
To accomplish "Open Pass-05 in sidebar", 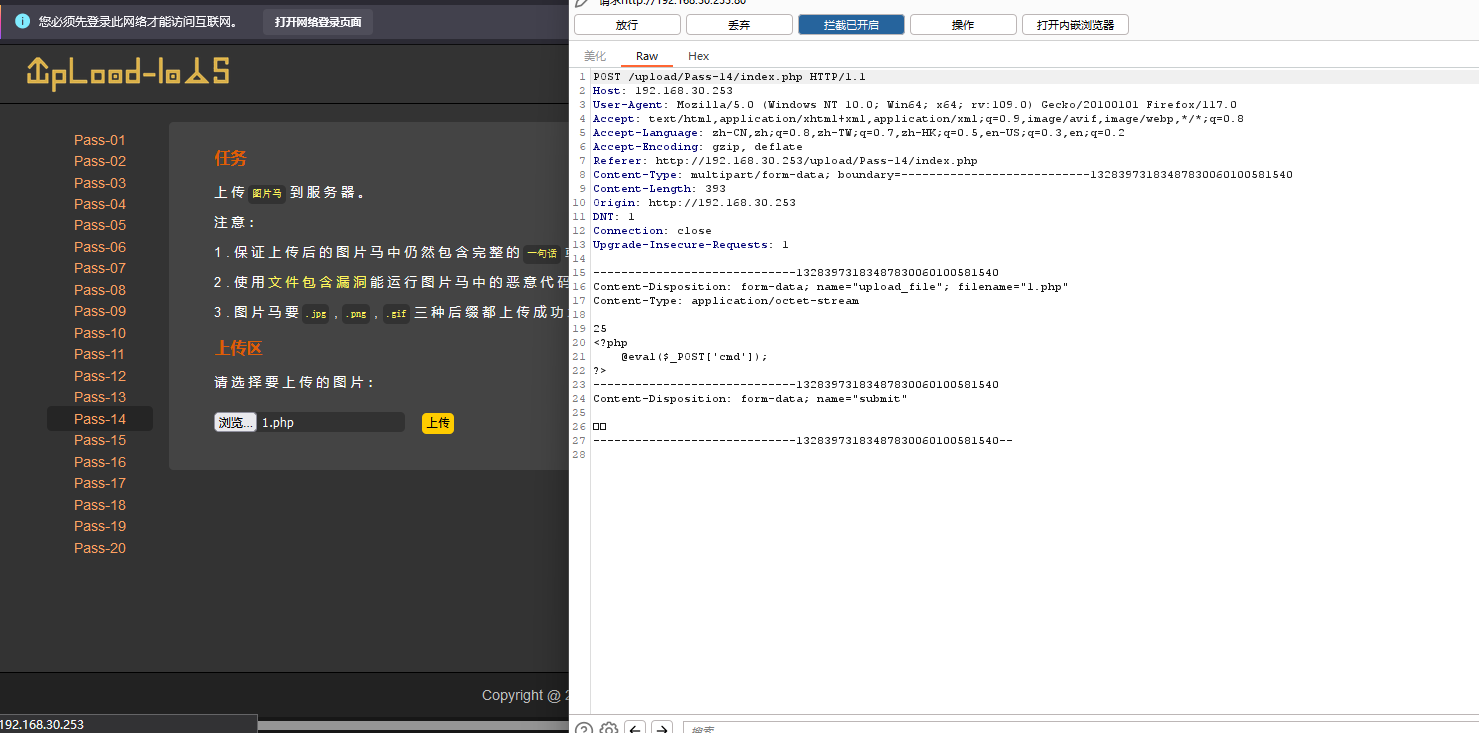I will tap(100, 225).
